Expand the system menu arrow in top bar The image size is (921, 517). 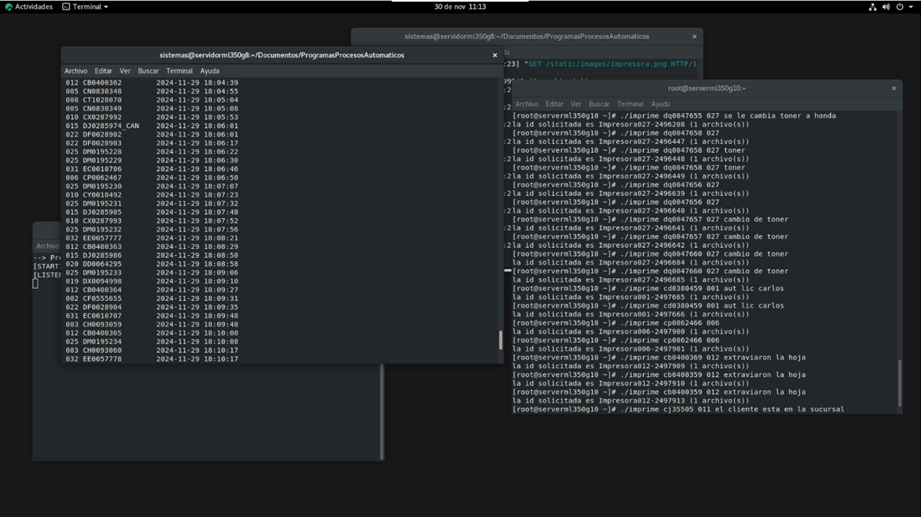click(911, 7)
